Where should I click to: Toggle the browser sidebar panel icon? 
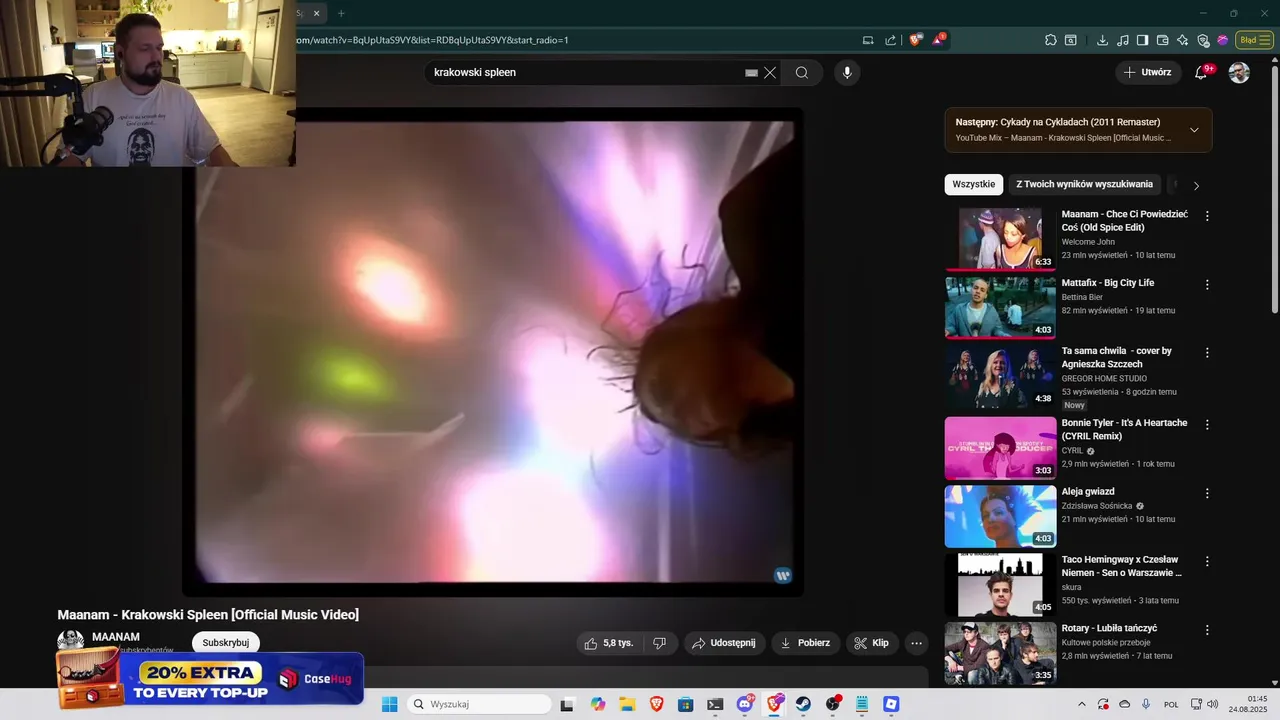point(1142,40)
